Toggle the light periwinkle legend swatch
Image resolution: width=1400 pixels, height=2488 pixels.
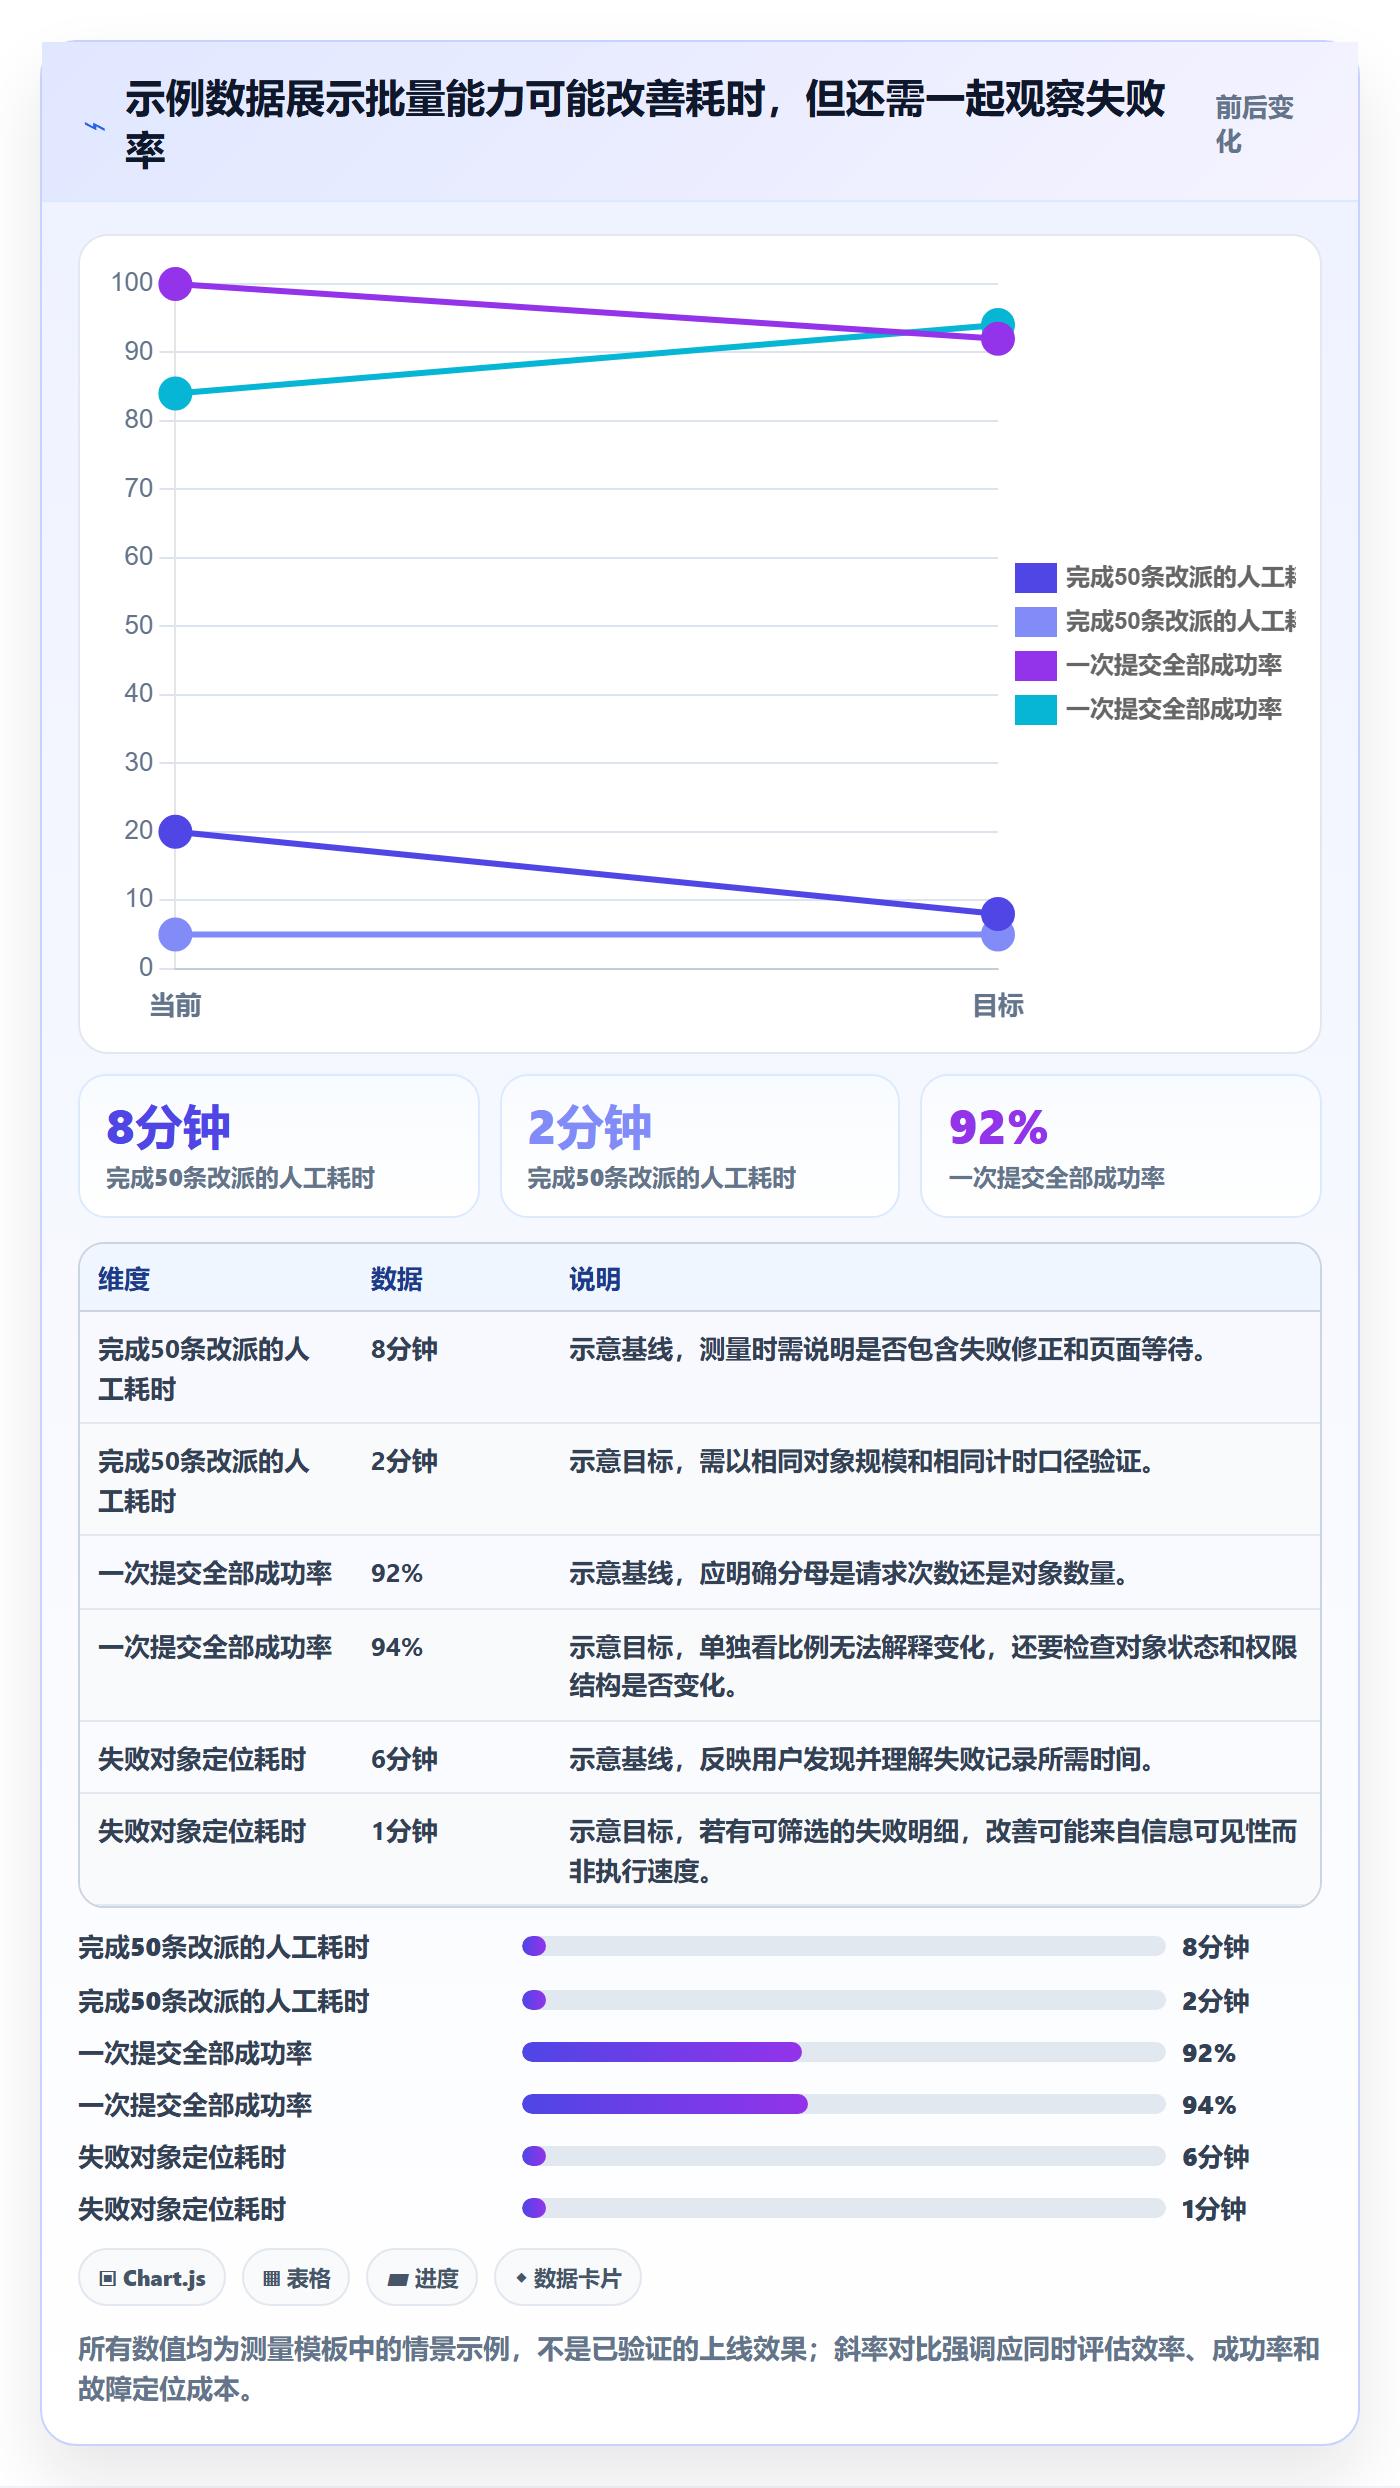[1035, 621]
